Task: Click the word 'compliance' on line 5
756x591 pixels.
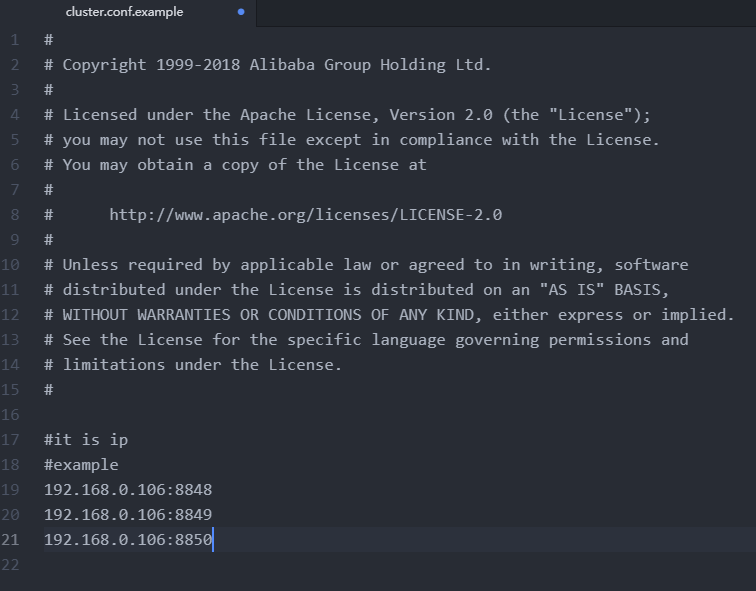Action: pos(446,140)
